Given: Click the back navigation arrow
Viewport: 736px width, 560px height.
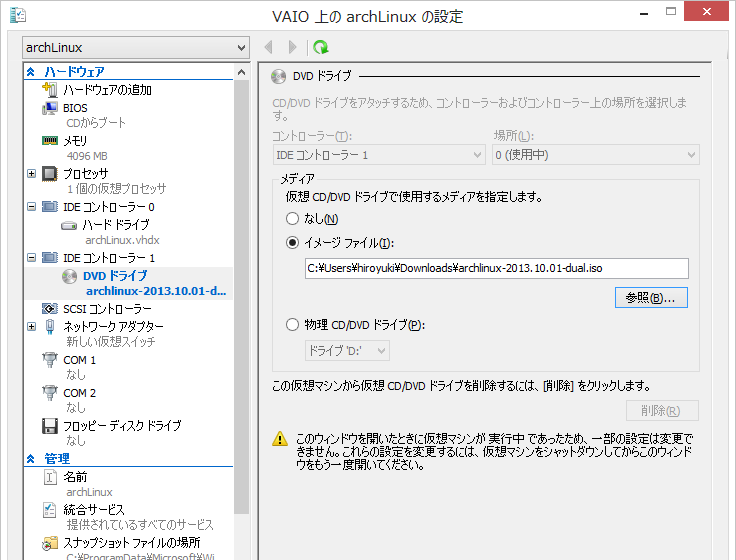Looking at the screenshot, I should (x=269, y=47).
